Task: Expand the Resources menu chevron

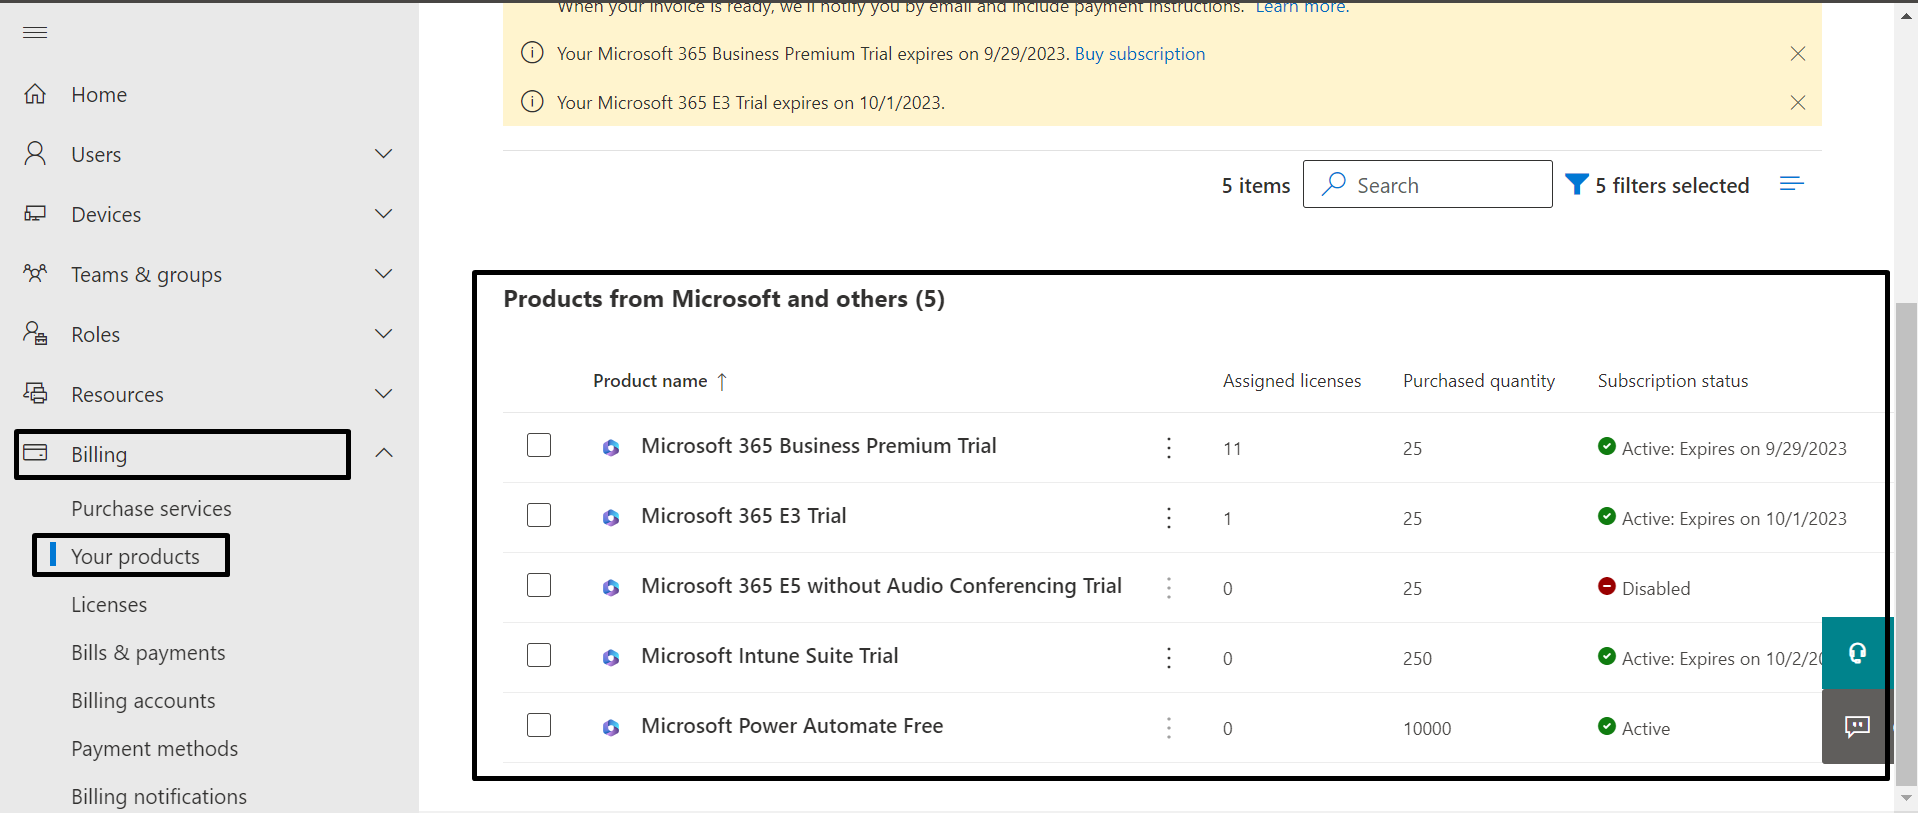Action: click(x=383, y=393)
